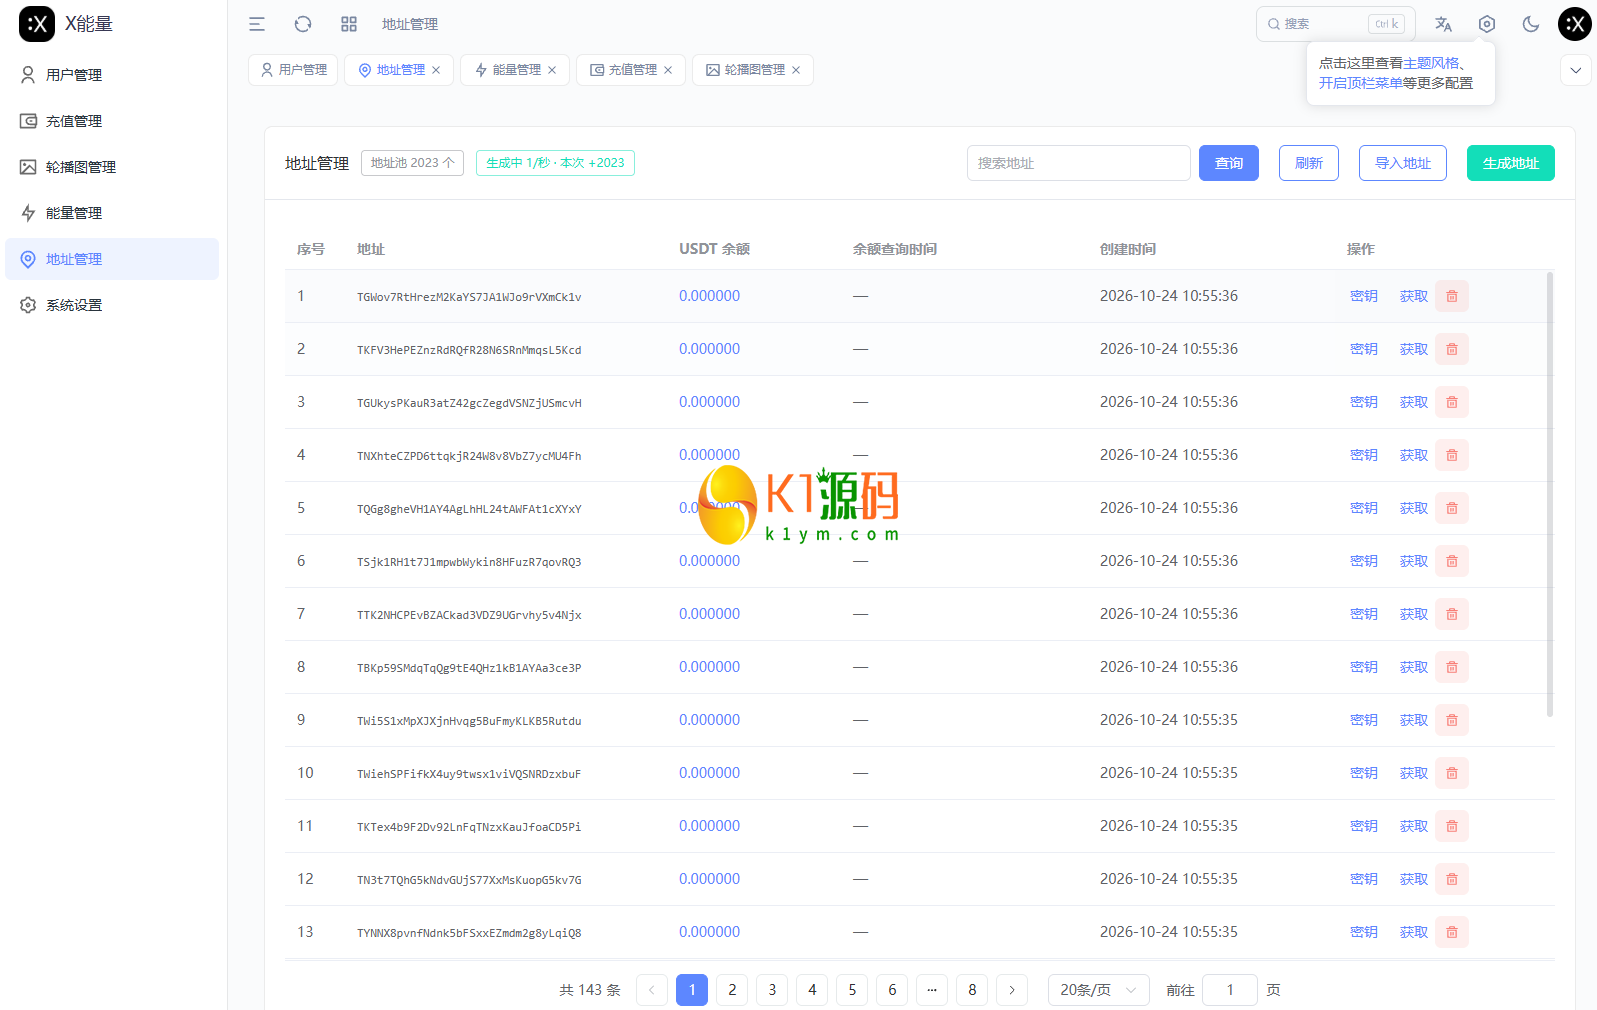Close the 轮播图管理 tab
1597x1010 pixels.
click(796, 70)
